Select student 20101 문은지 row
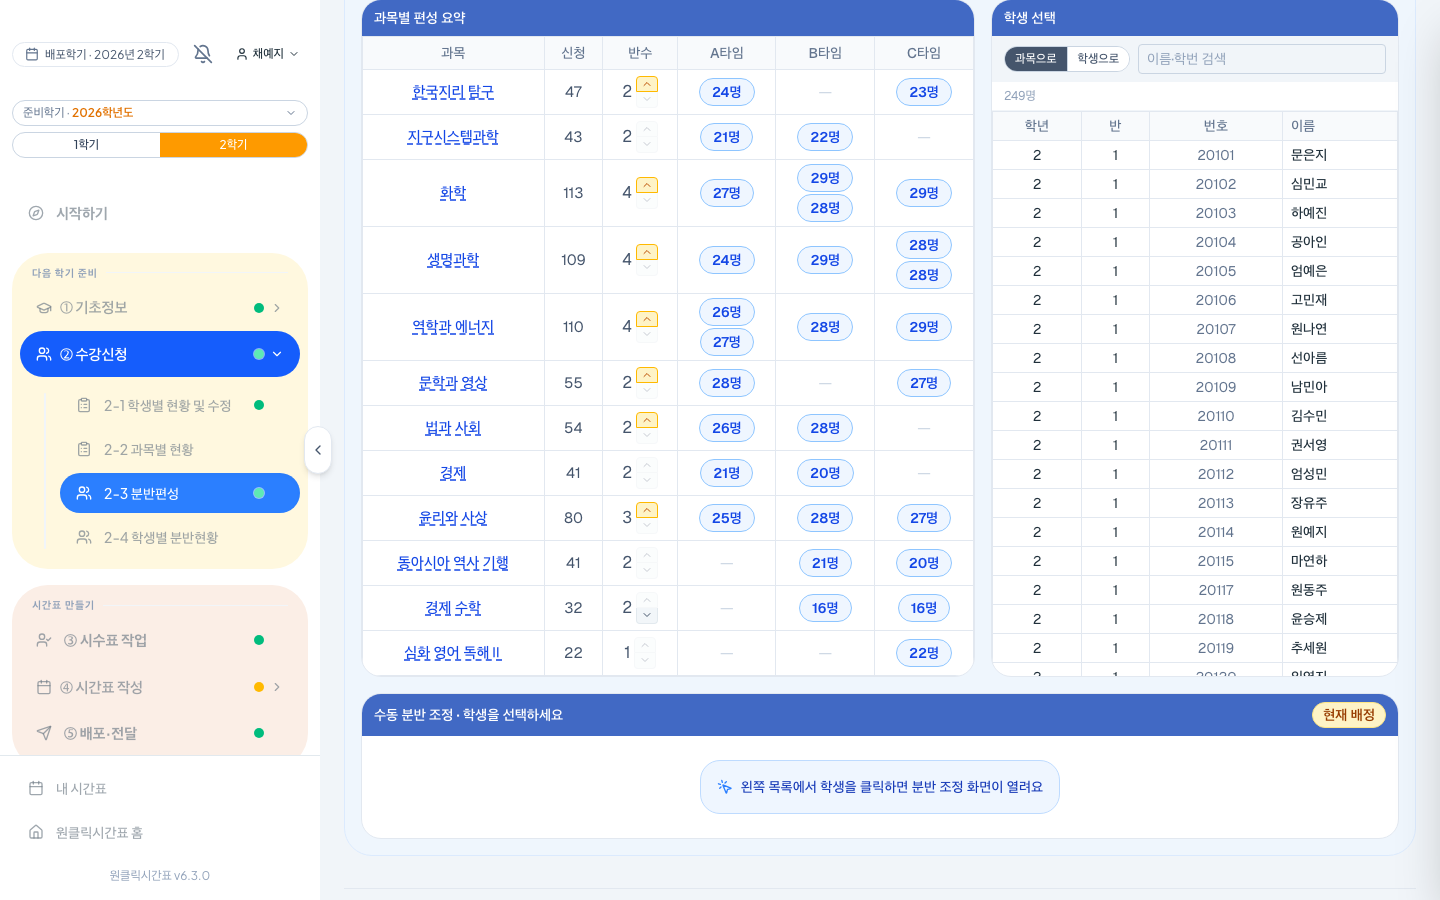The image size is (1440, 900). (1195, 155)
